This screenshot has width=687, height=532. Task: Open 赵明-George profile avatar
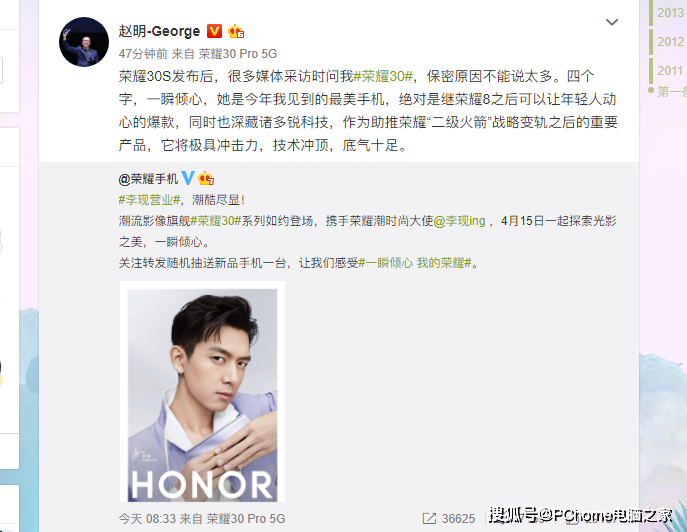pyautogui.click(x=84, y=42)
